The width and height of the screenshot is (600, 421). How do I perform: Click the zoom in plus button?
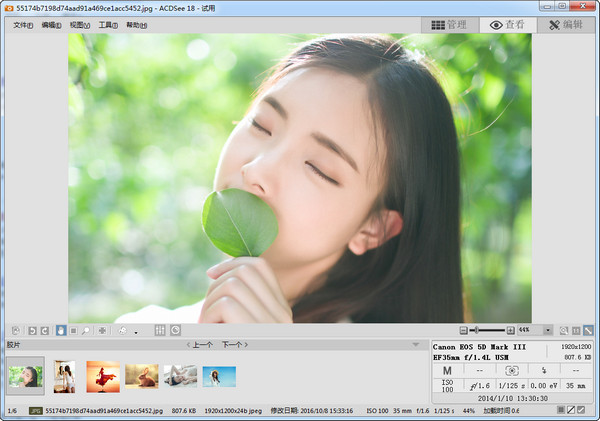(x=511, y=330)
